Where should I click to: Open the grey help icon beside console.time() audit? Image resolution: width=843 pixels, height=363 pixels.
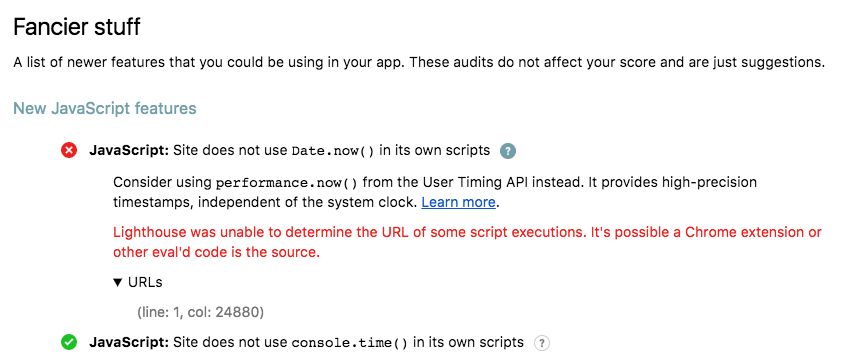542,343
